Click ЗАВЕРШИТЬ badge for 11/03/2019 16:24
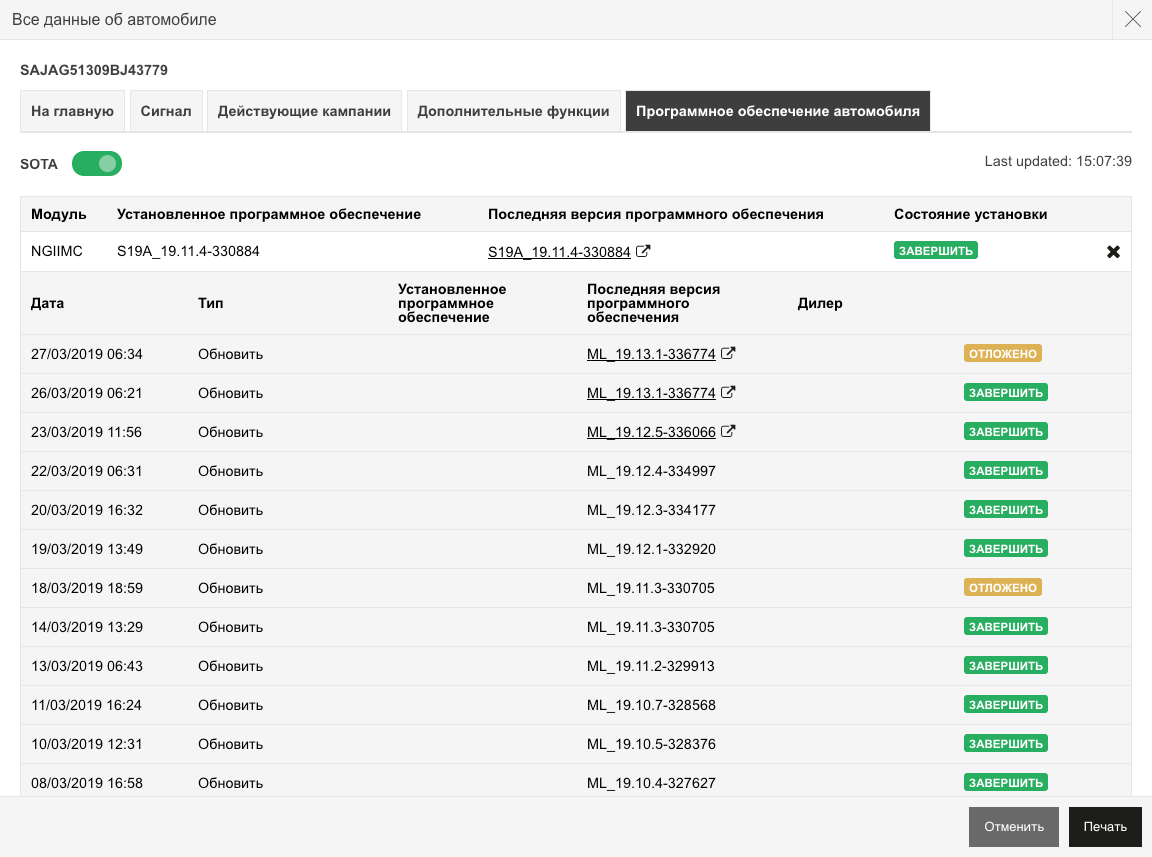 [1006, 704]
